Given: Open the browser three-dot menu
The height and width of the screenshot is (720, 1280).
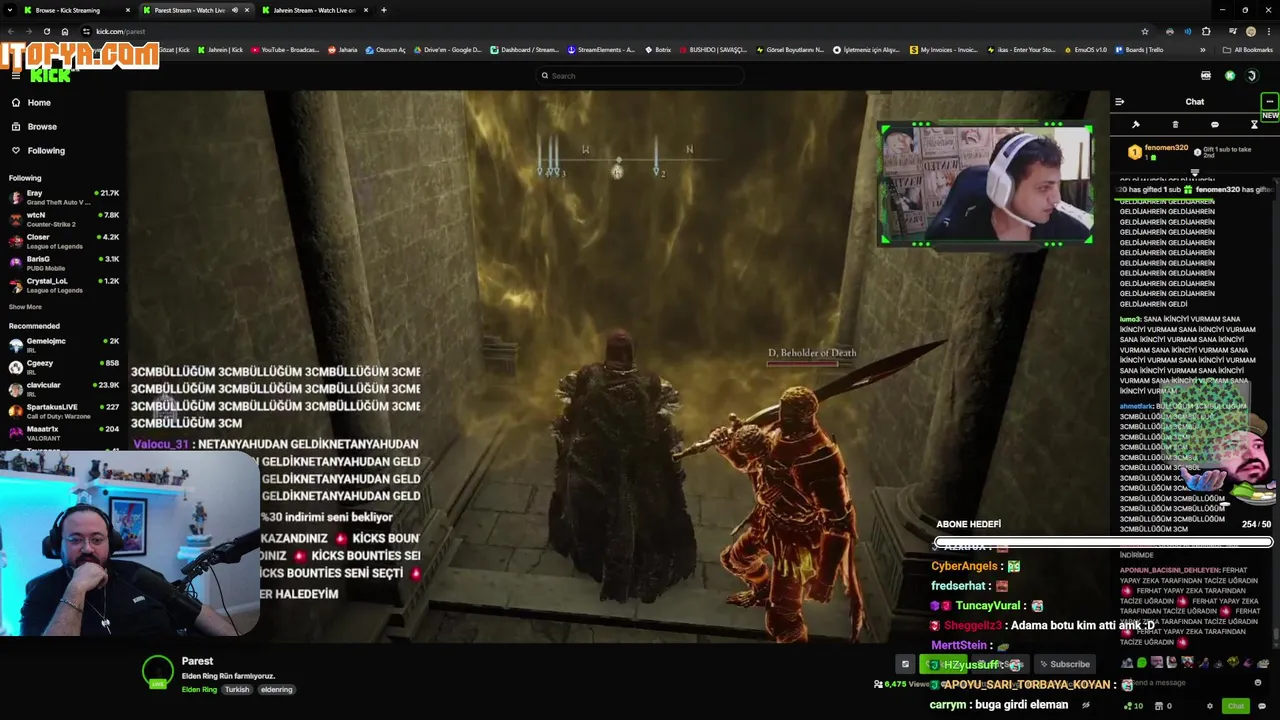Looking at the screenshot, I should pos(1268,31).
